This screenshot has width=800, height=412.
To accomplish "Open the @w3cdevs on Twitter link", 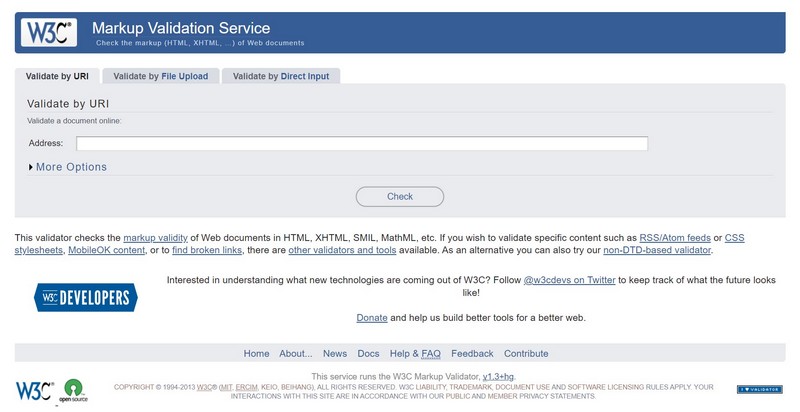I will (x=569, y=280).
